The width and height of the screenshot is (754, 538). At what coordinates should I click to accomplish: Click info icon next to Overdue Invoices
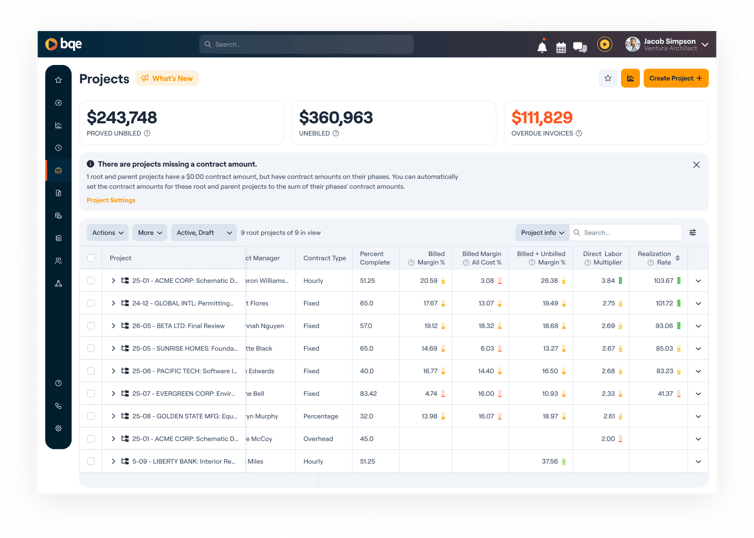pos(579,134)
